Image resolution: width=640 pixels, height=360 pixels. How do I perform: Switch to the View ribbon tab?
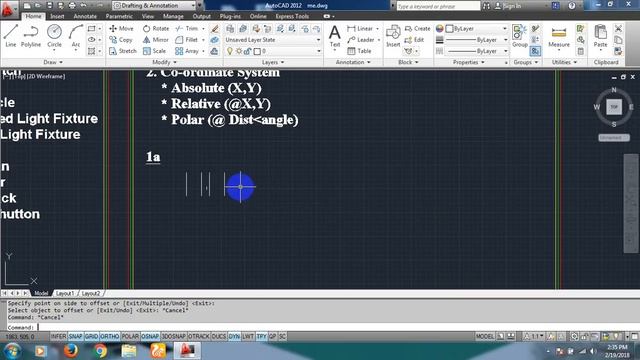click(148, 16)
